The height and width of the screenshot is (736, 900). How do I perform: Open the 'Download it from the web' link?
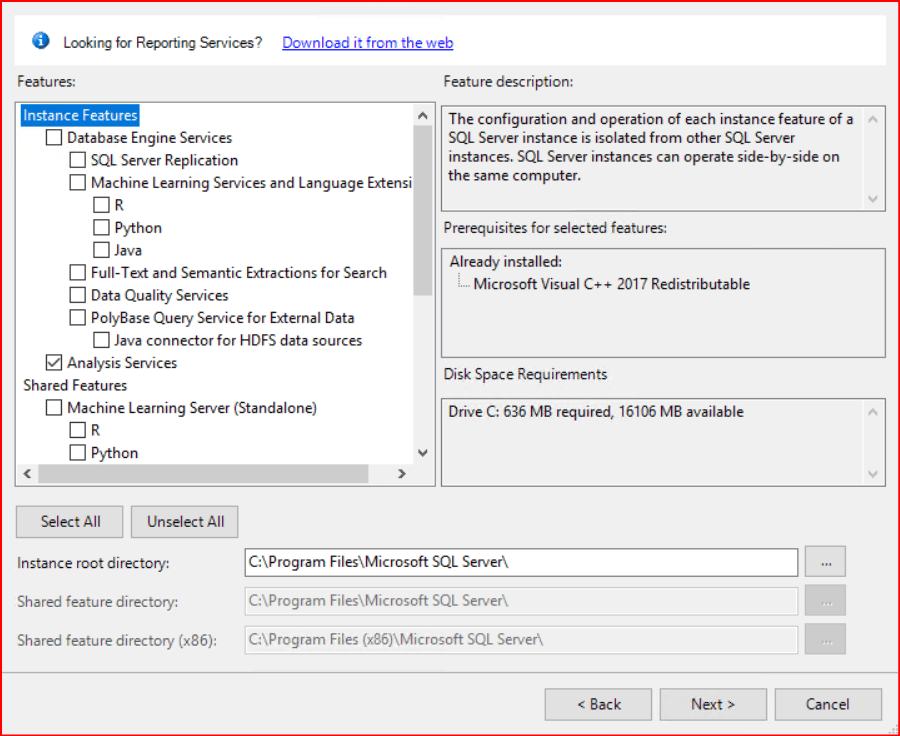click(x=367, y=42)
